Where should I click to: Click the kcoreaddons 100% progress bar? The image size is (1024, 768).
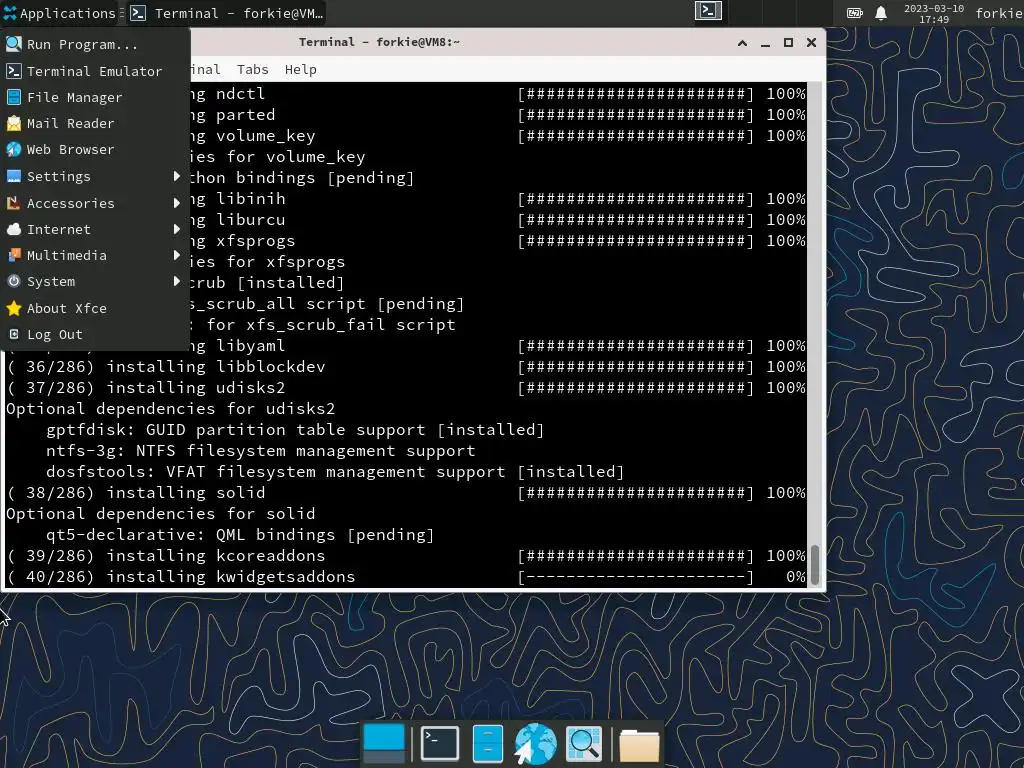tap(635, 556)
